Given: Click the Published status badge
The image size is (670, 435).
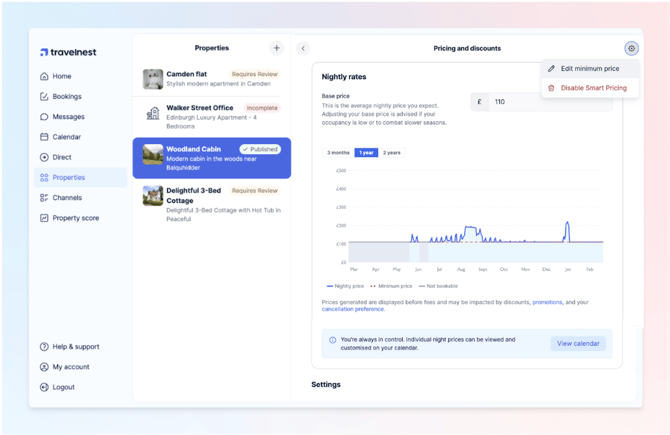Looking at the screenshot, I should (260, 149).
